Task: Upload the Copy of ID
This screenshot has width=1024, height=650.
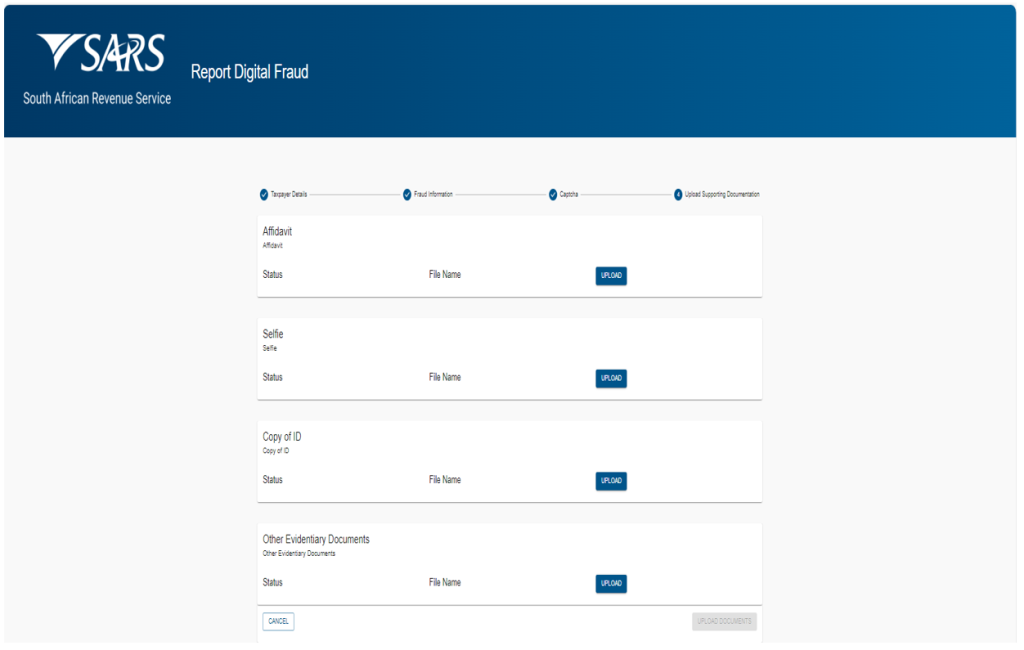Action: coord(611,481)
